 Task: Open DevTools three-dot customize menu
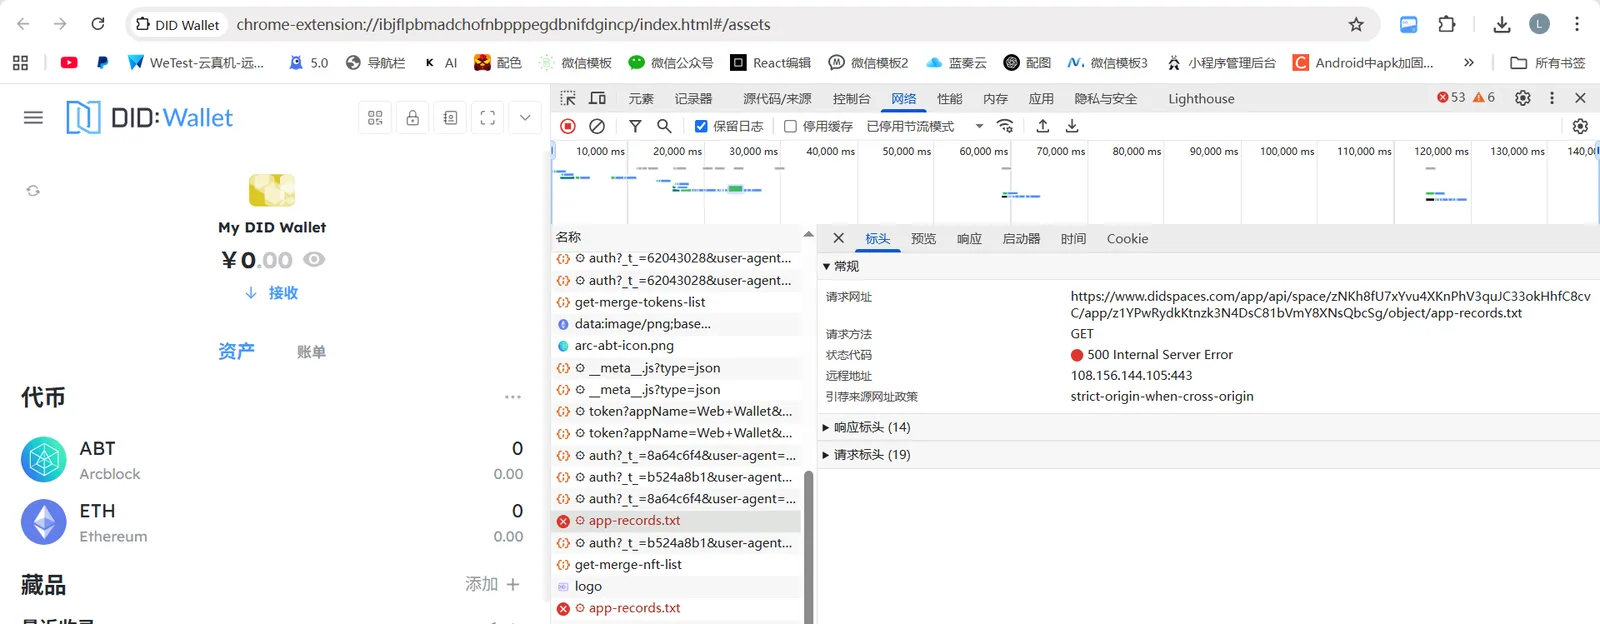[x=1552, y=98]
